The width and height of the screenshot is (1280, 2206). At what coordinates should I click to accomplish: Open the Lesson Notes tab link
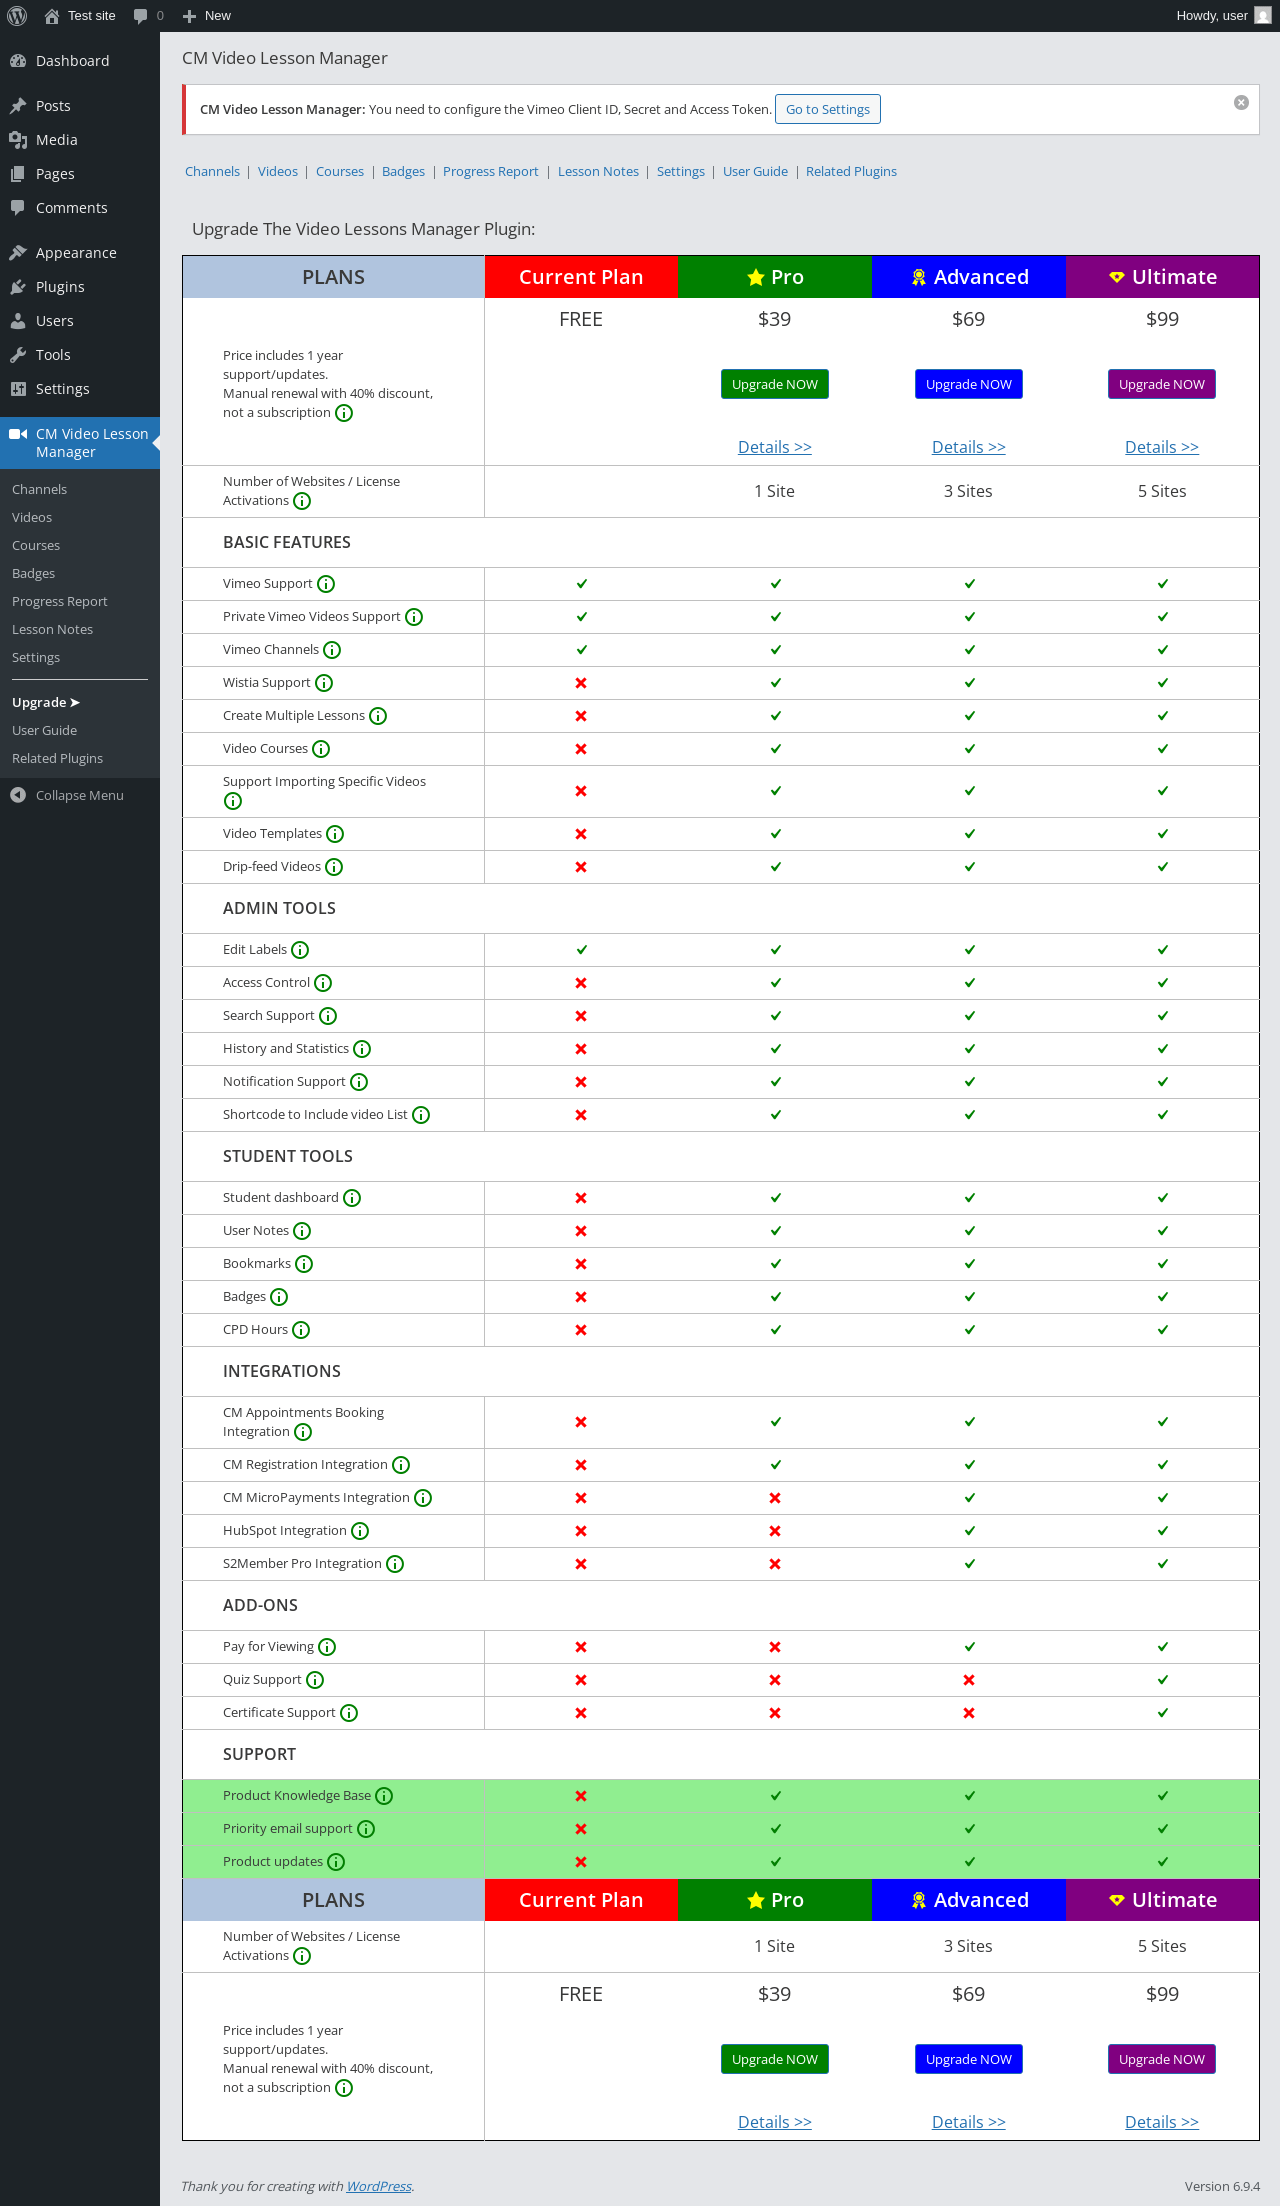click(598, 172)
